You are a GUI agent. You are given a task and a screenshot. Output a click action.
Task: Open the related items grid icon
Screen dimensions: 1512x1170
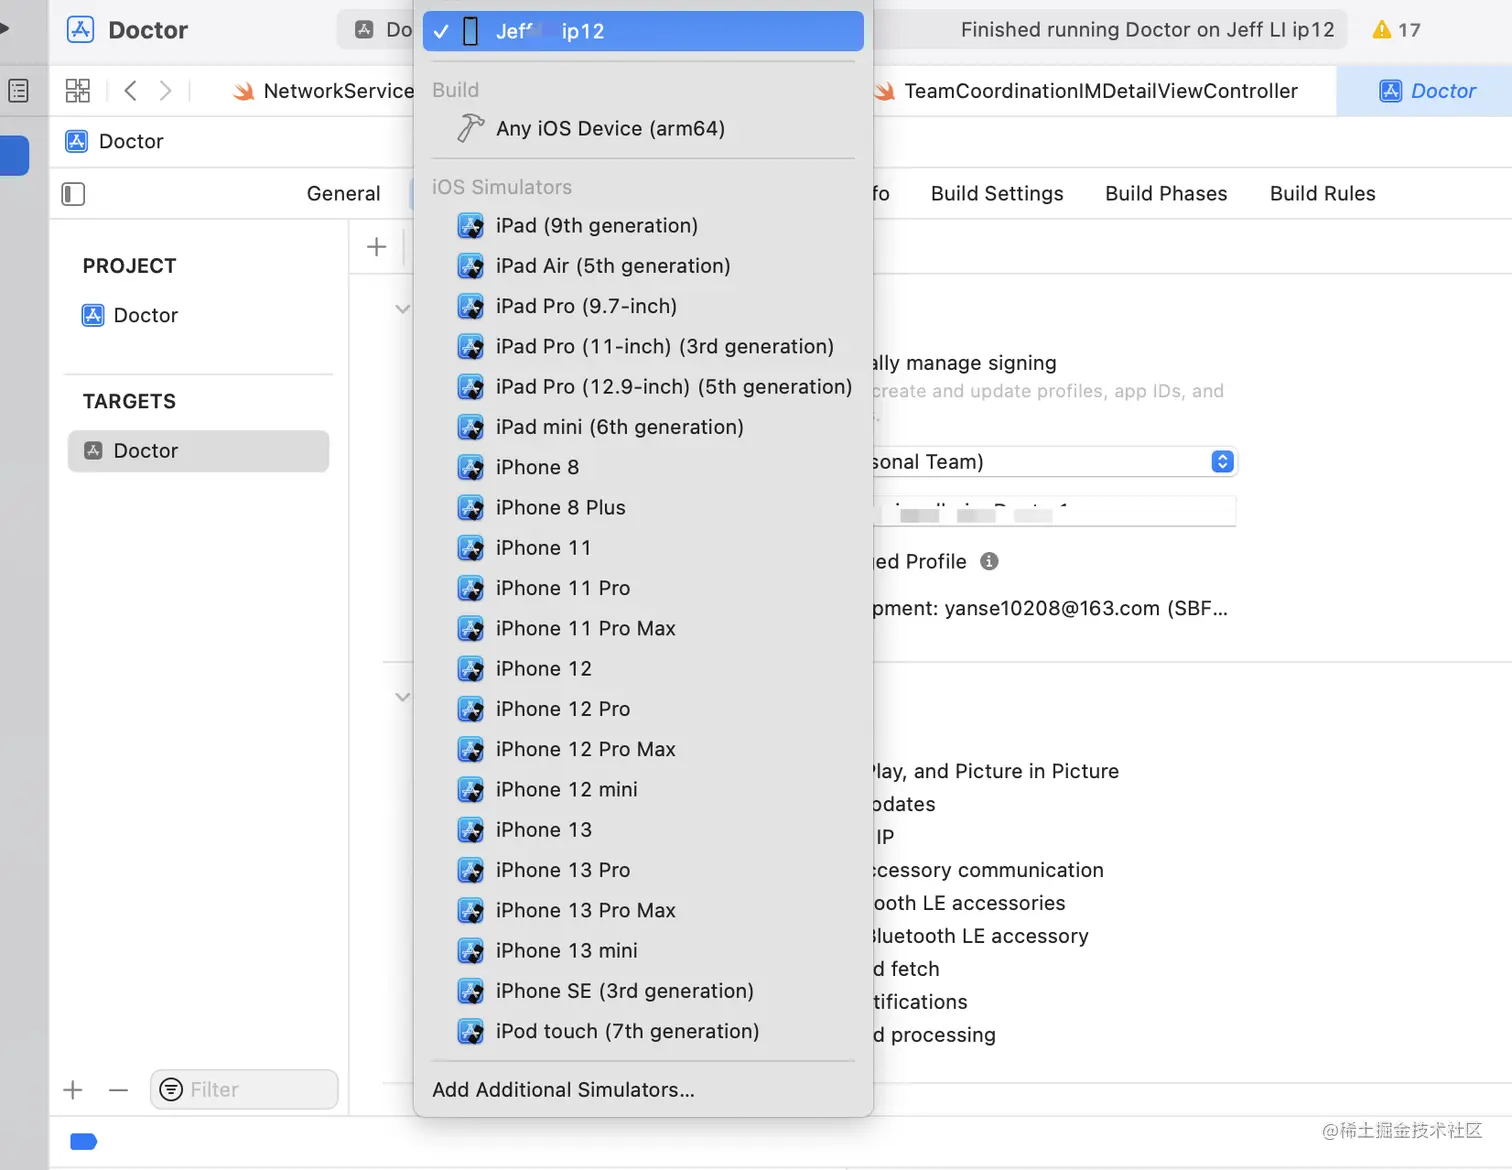[77, 91]
